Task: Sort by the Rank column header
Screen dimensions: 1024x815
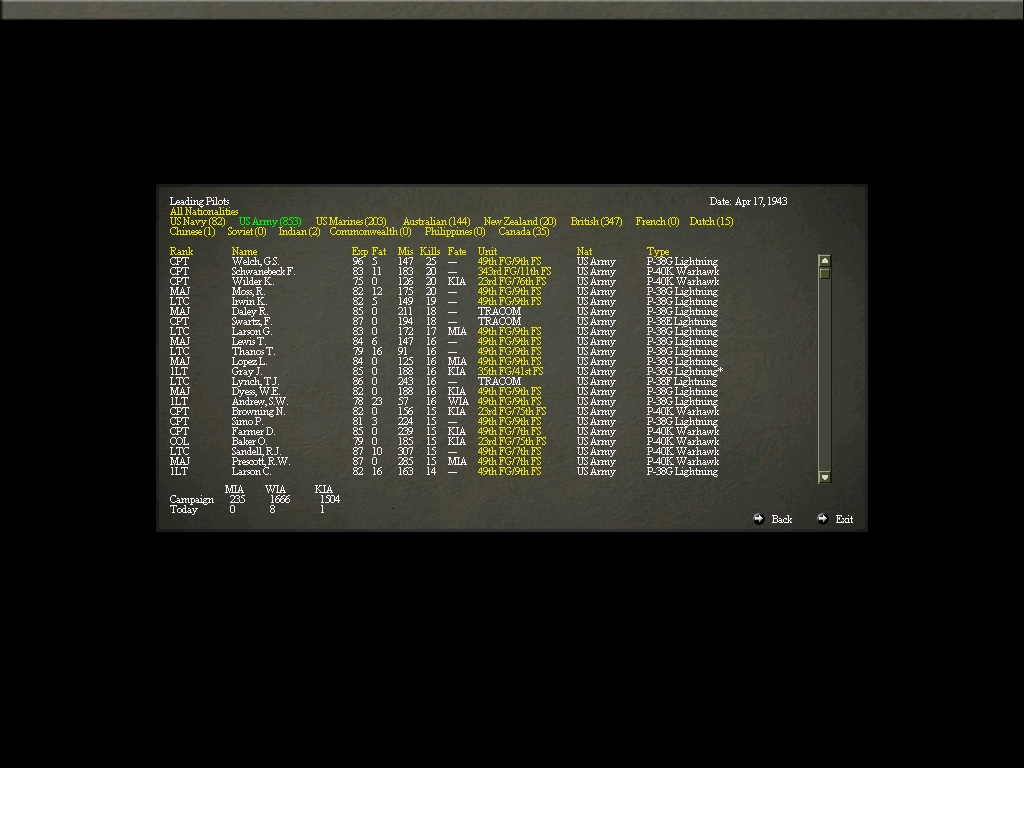Action: pos(181,251)
